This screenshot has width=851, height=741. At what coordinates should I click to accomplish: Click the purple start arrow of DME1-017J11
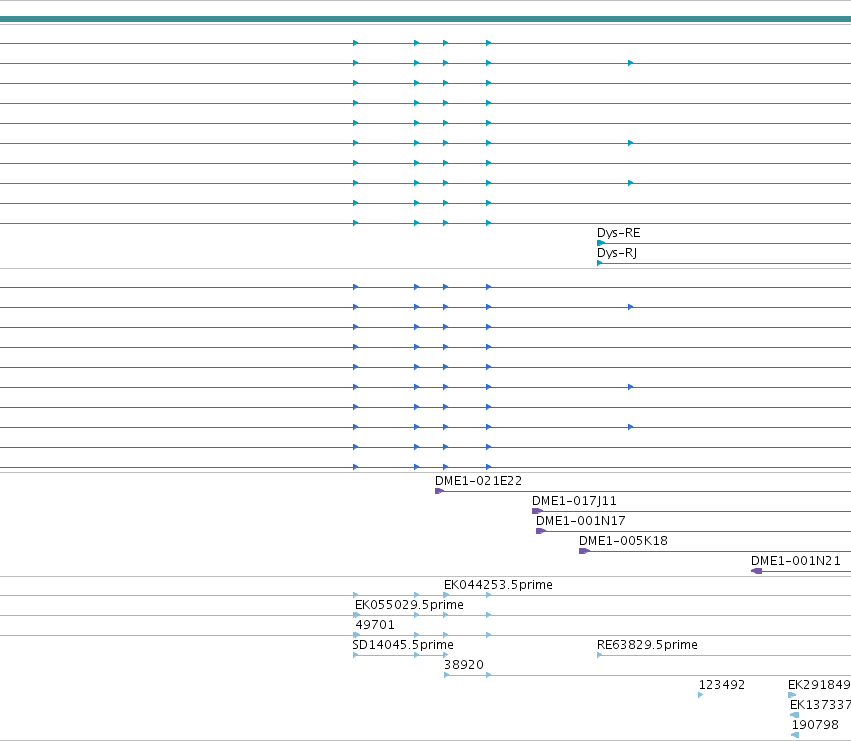[x=537, y=511]
